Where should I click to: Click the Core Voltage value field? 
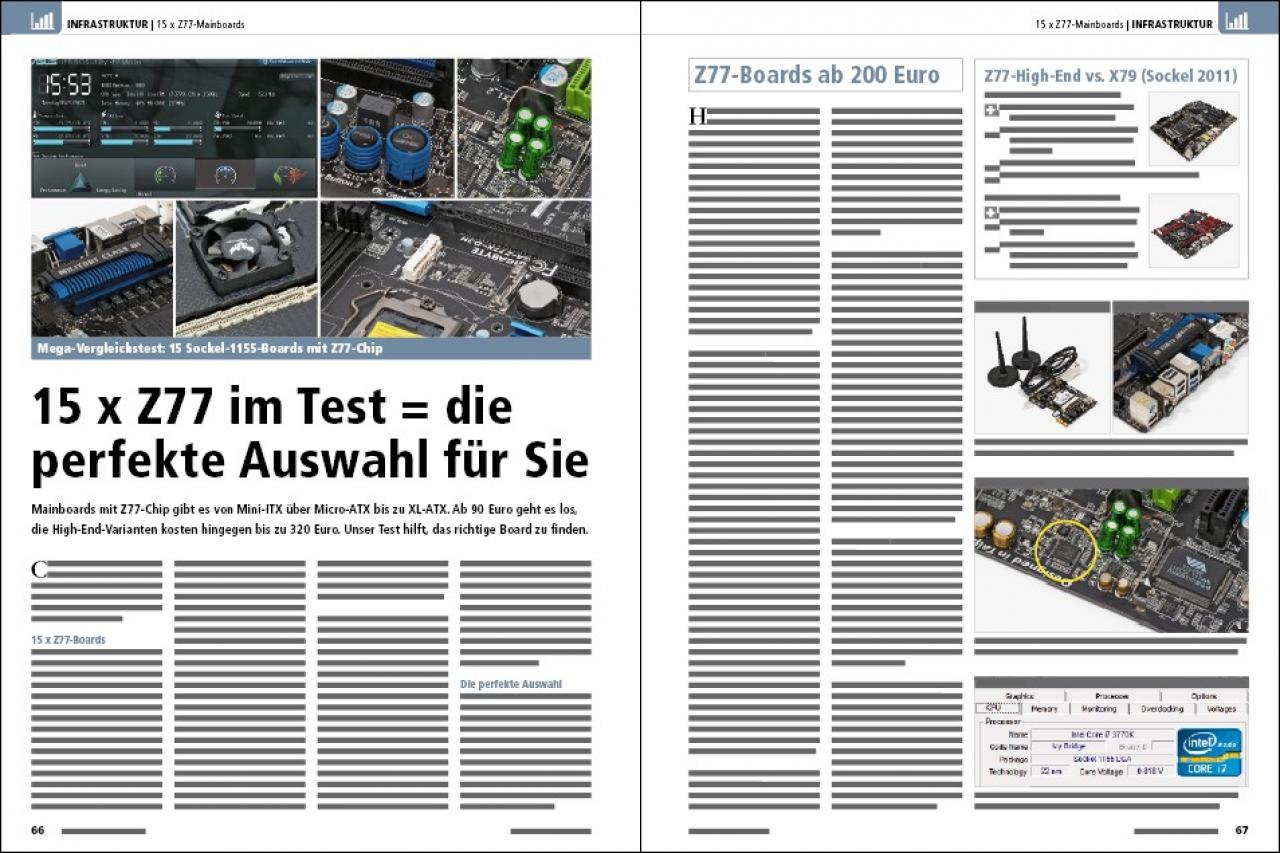click(x=1149, y=772)
